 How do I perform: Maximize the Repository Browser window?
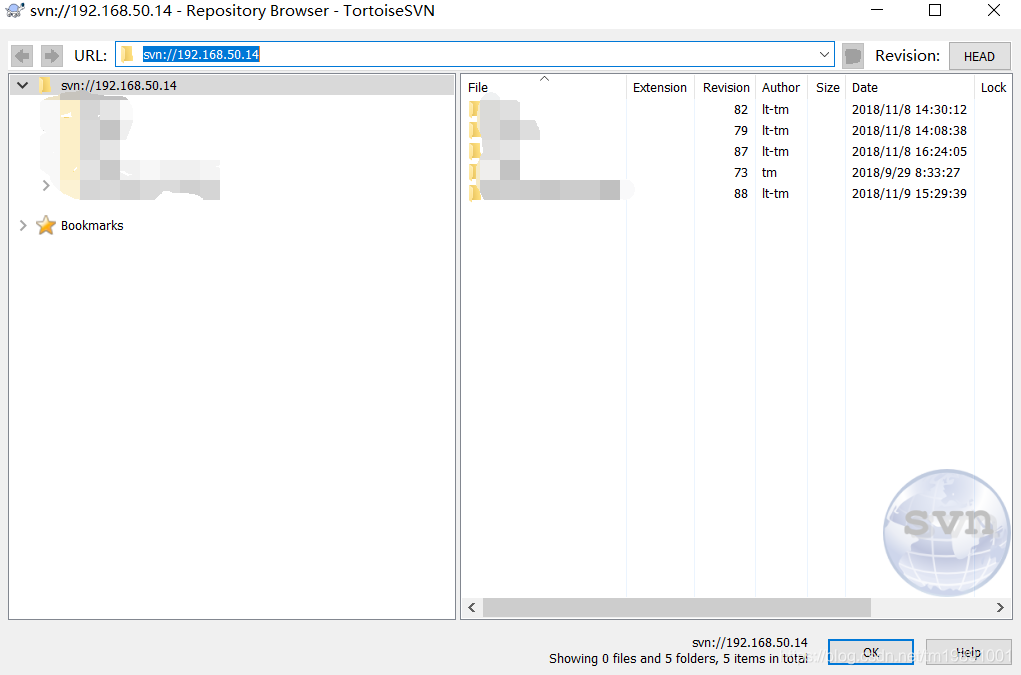tap(935, 10)
